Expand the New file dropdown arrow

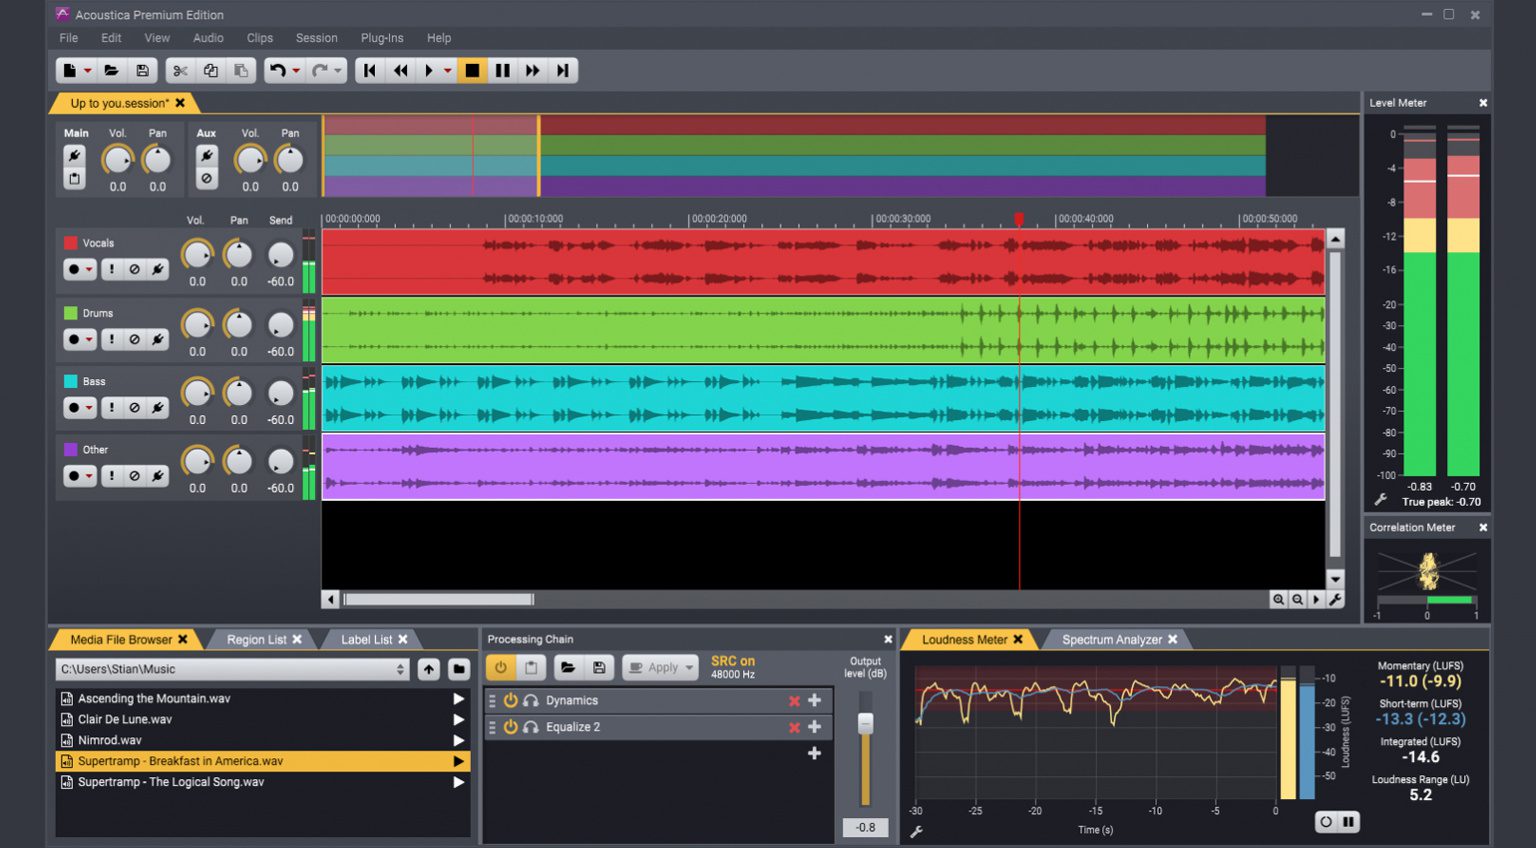(88, 70)
